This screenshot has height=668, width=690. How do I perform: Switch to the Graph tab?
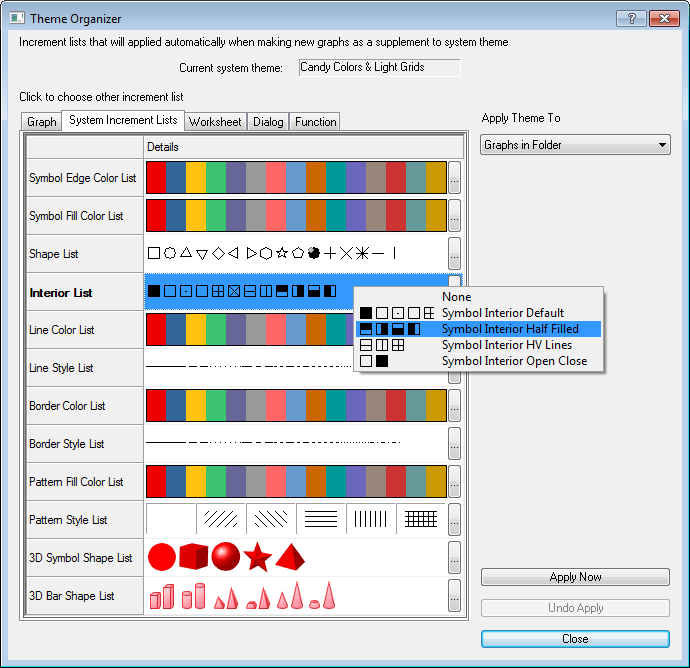(x=42, y=122)
